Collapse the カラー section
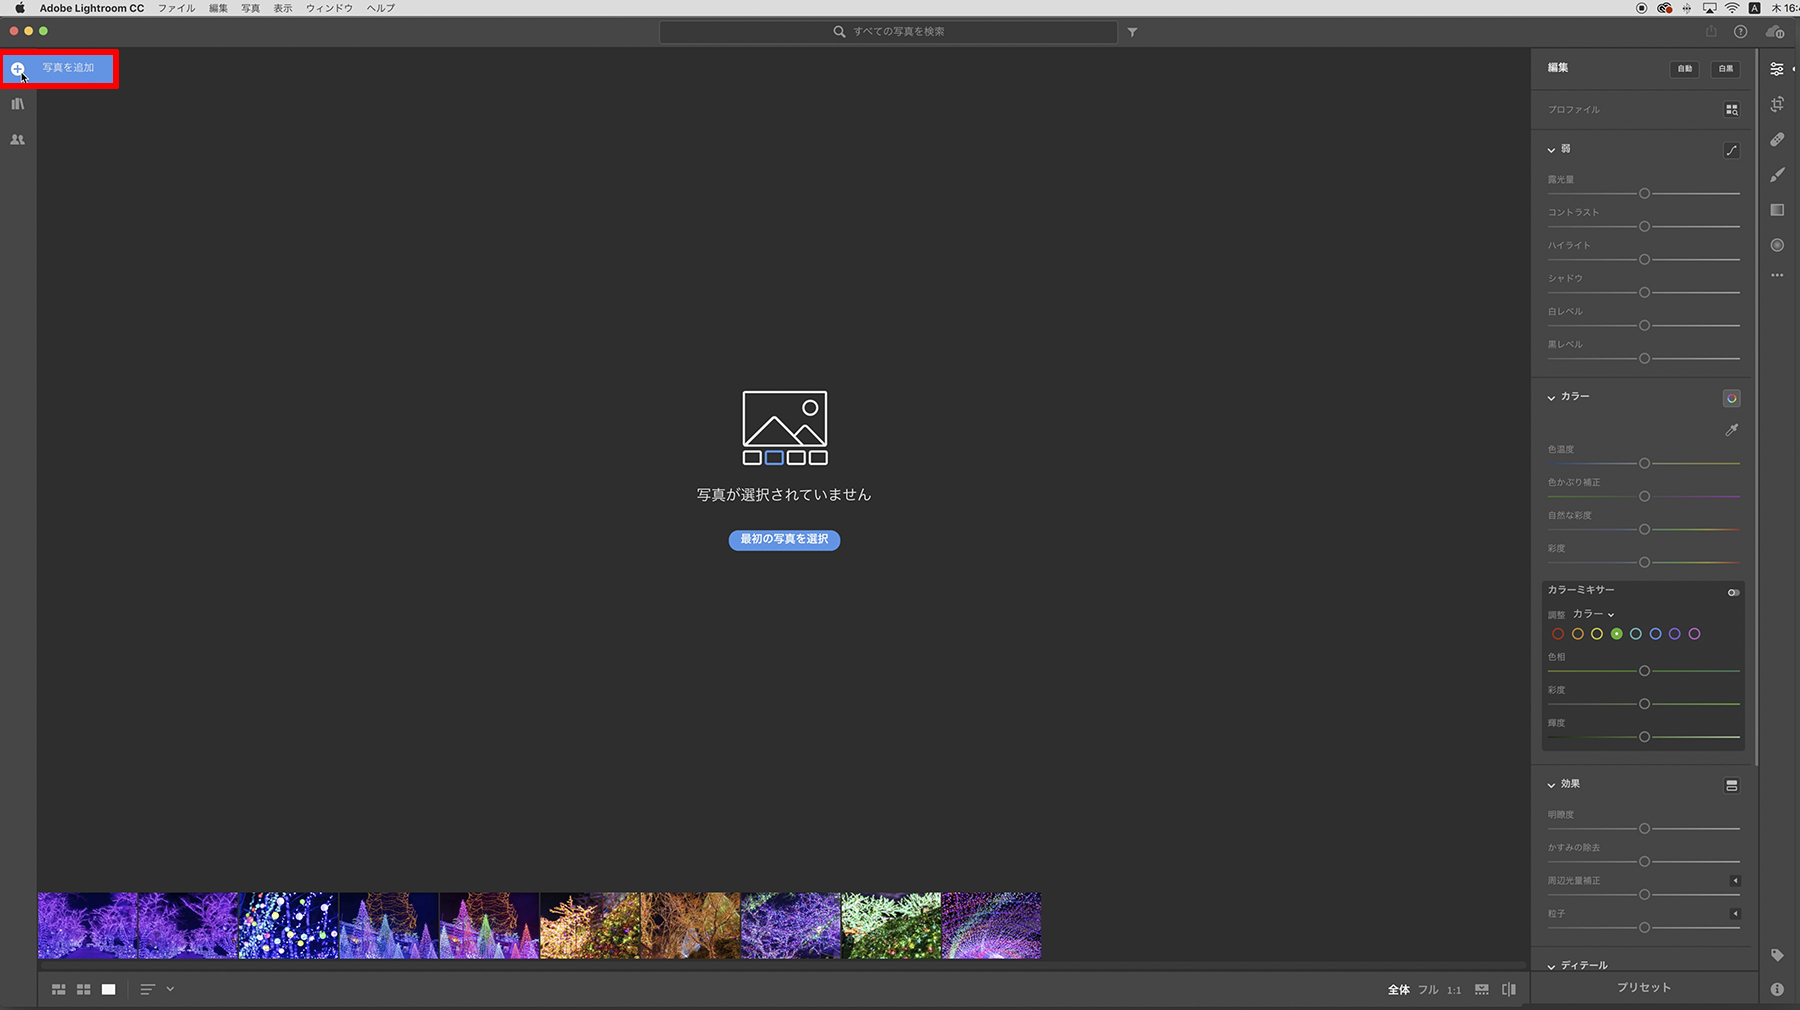Viewport: 1800px width, 1010px height. pyautogui.click(x=1551, y=398)
